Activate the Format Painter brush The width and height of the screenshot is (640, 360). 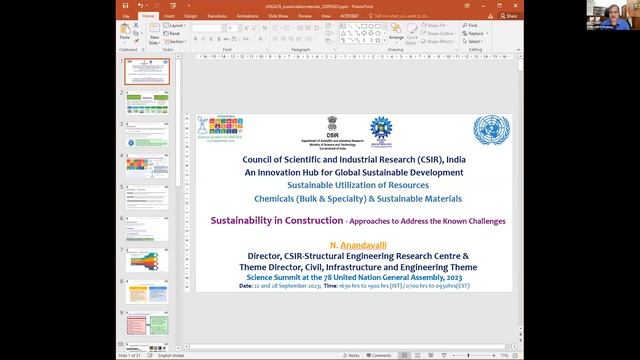[x=136, y=41]
